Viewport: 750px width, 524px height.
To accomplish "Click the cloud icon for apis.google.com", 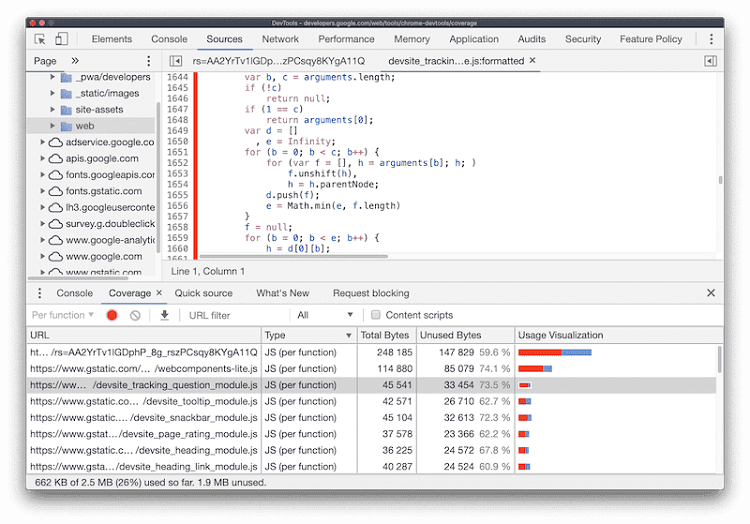I will (56, 159).
